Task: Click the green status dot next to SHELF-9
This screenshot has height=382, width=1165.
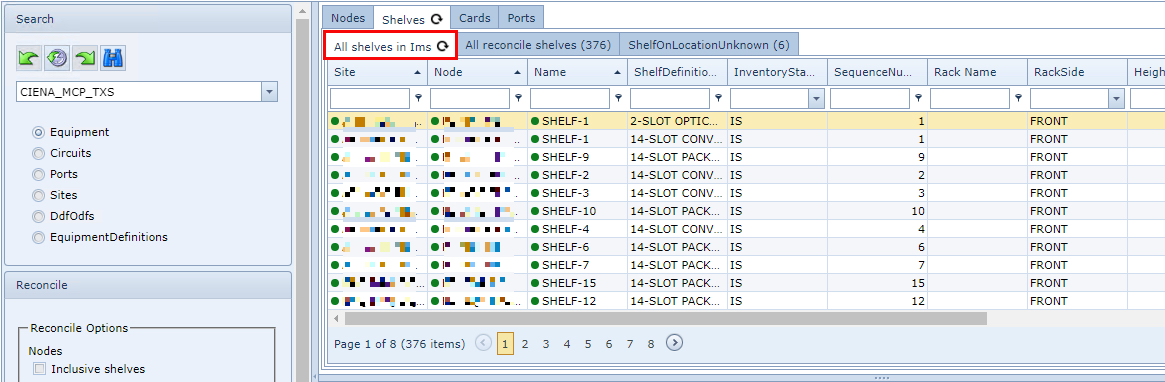Action: [x=535, y=157]
